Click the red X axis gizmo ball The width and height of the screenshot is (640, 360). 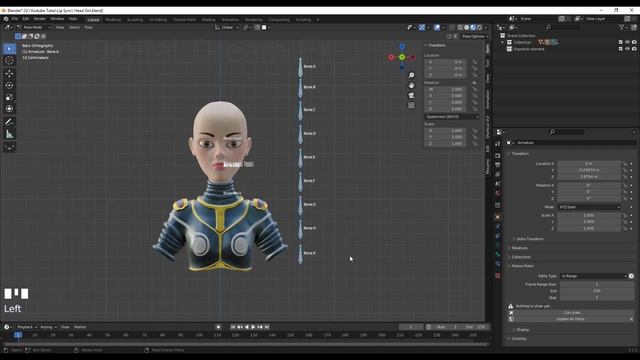[391, 57]
